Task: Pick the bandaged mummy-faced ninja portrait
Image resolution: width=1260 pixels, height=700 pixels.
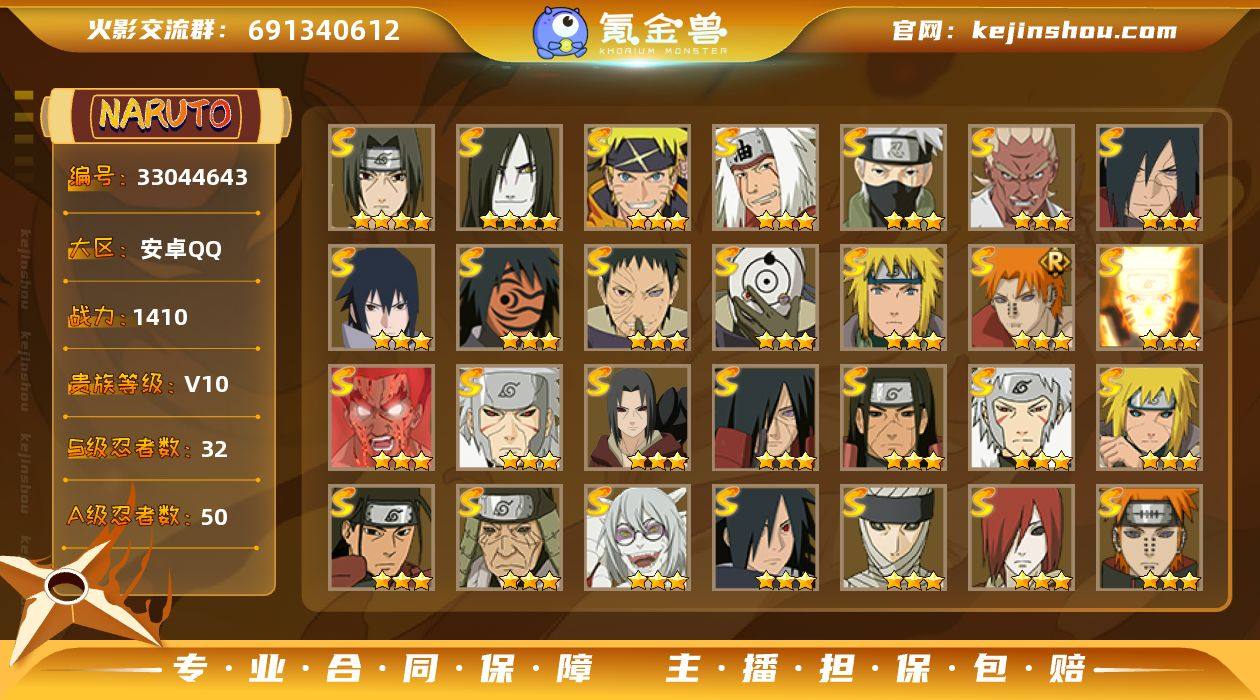Action: 893,538
